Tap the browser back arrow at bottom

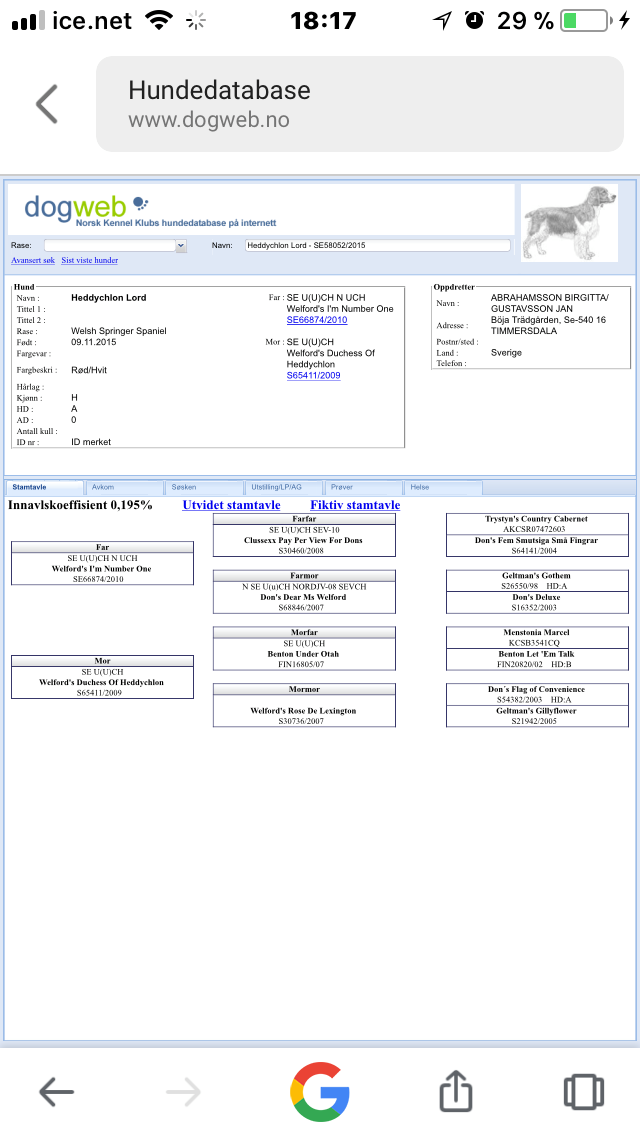[x=56, y=1091]
